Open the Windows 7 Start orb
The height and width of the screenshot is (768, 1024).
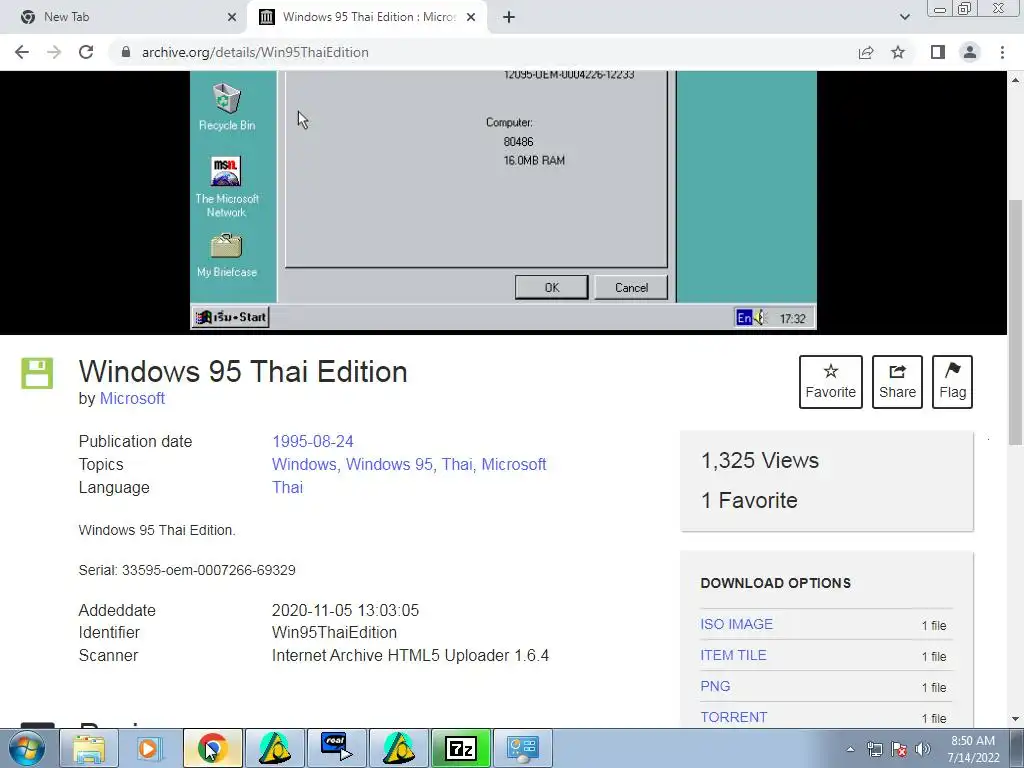point(26,748)
